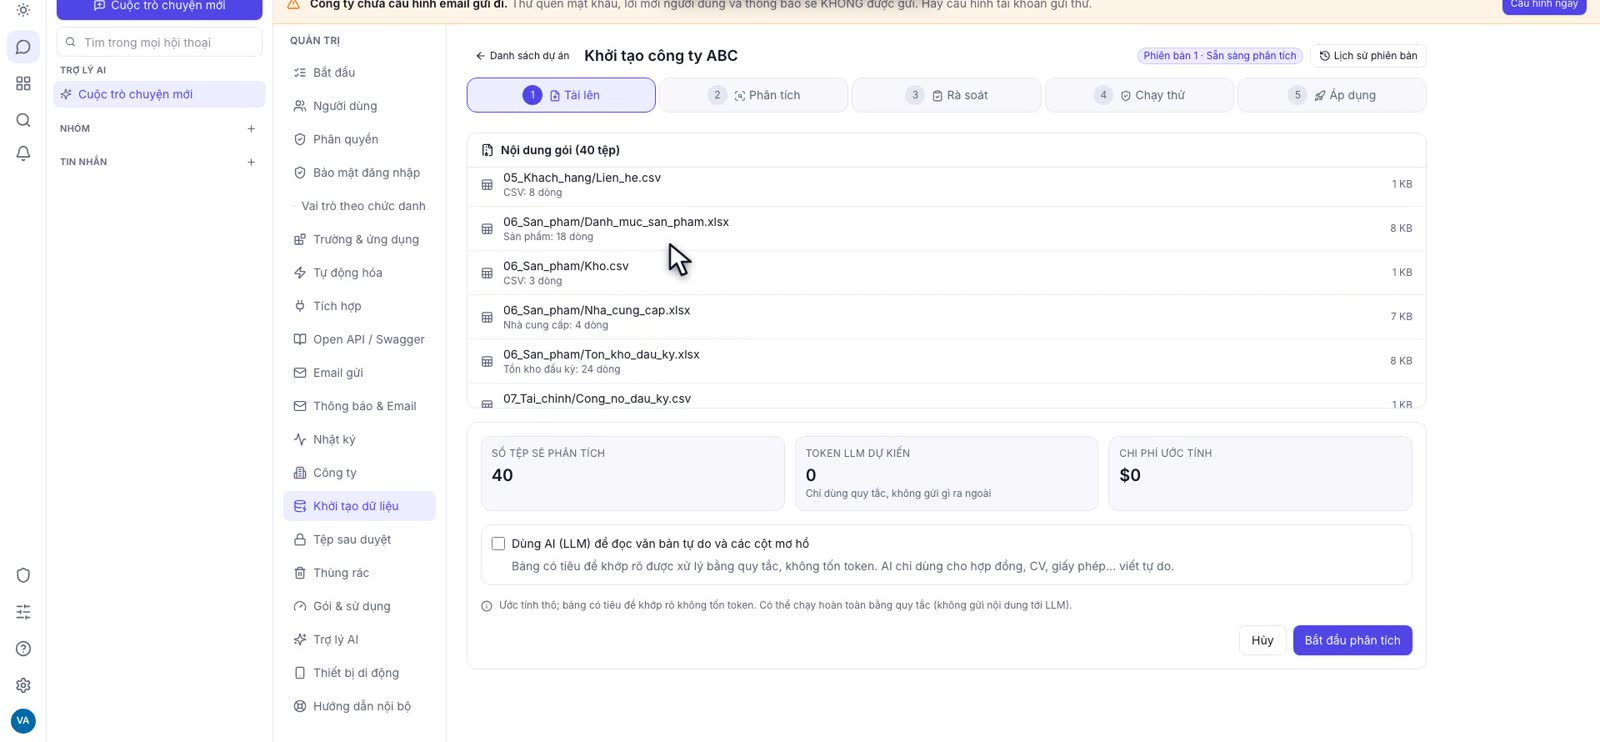Go back to Danh sách dự án
The width and height of the screenshot is (1600, 742).
[x=522, y=56]
